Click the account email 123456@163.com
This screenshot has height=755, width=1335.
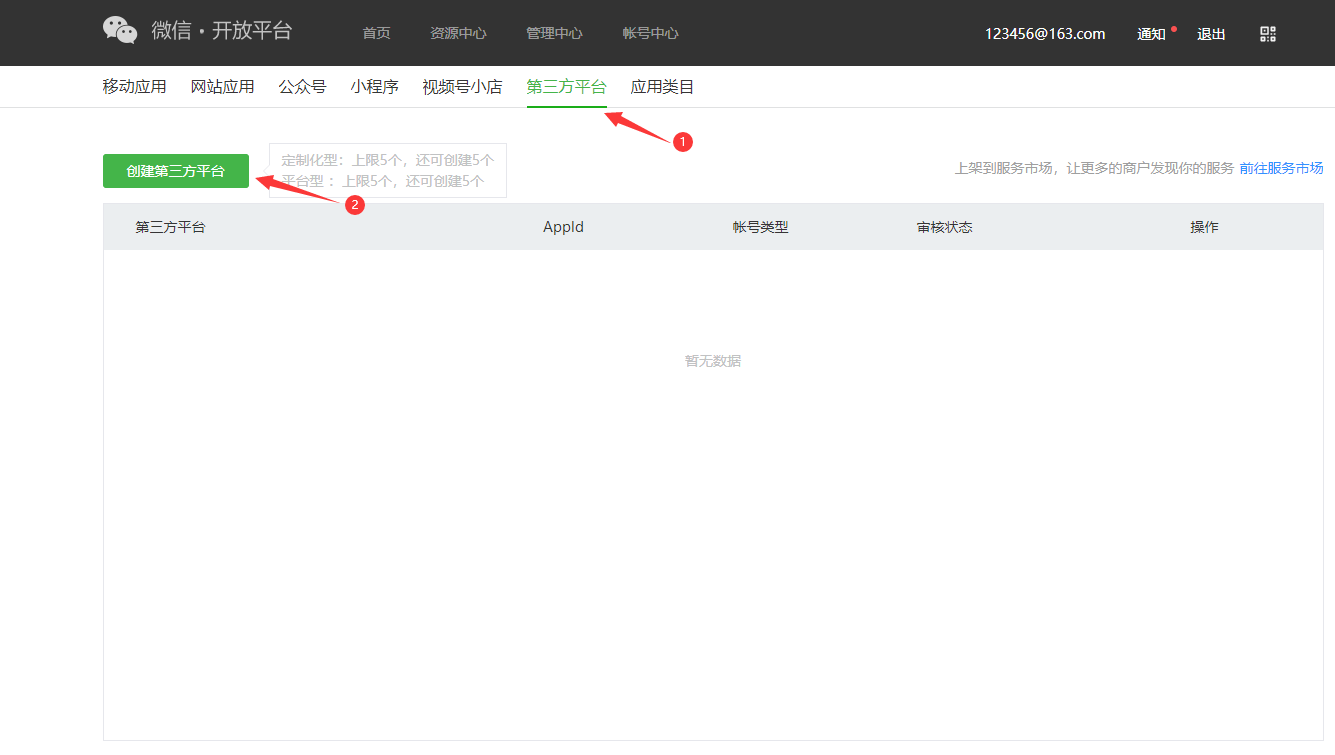coord(1045,34)
